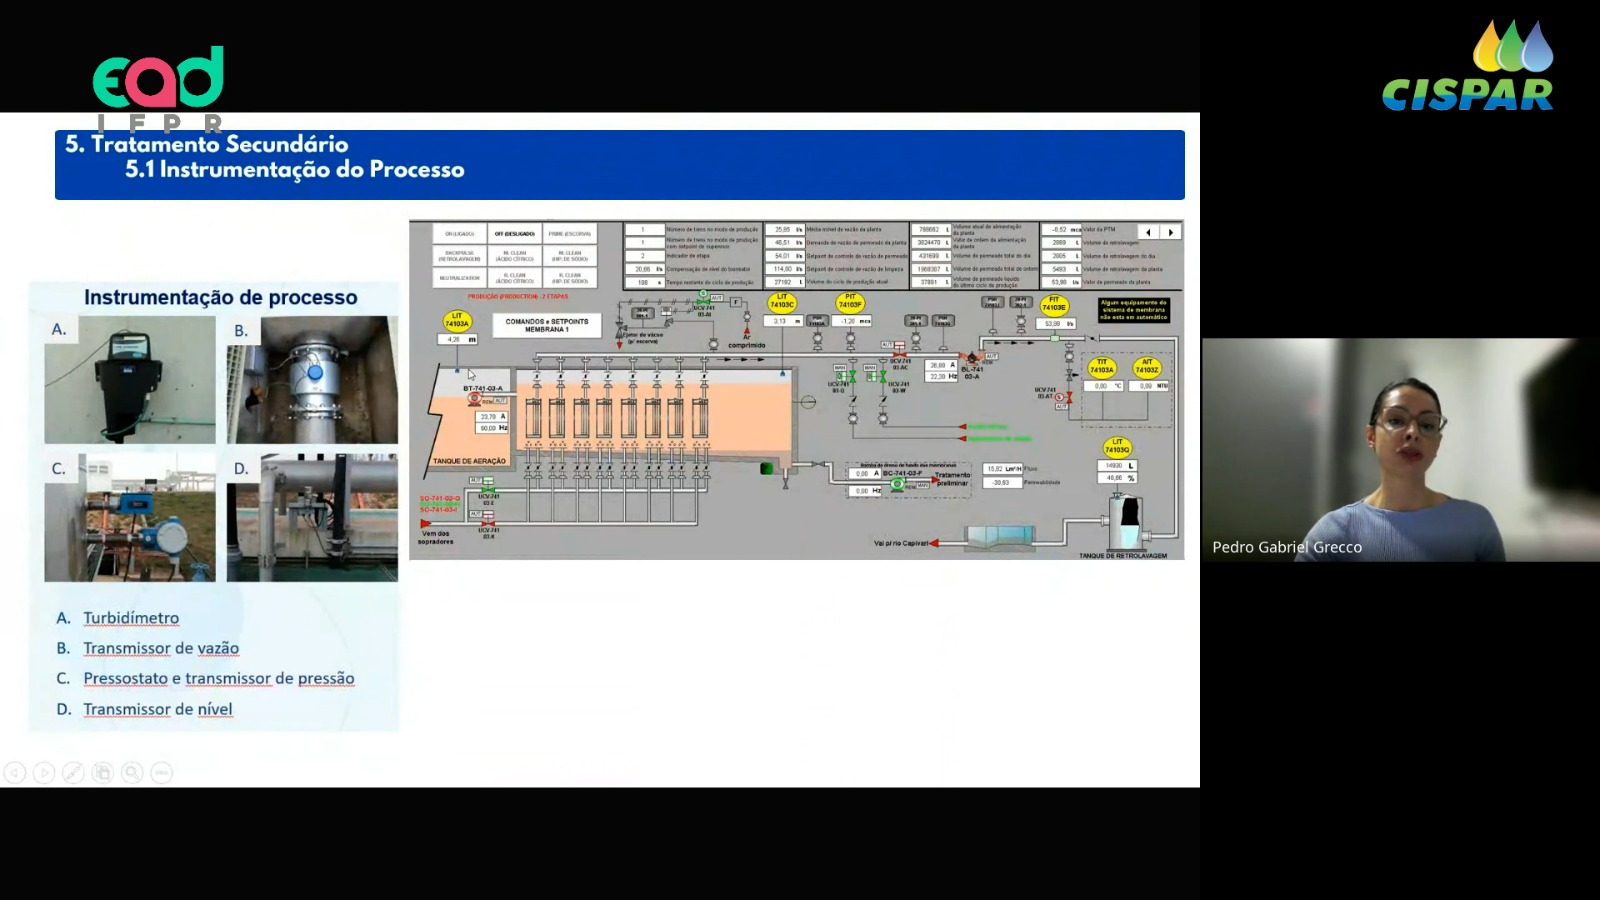
Task: Open the more options ellipsis icon
Action: 162,772
